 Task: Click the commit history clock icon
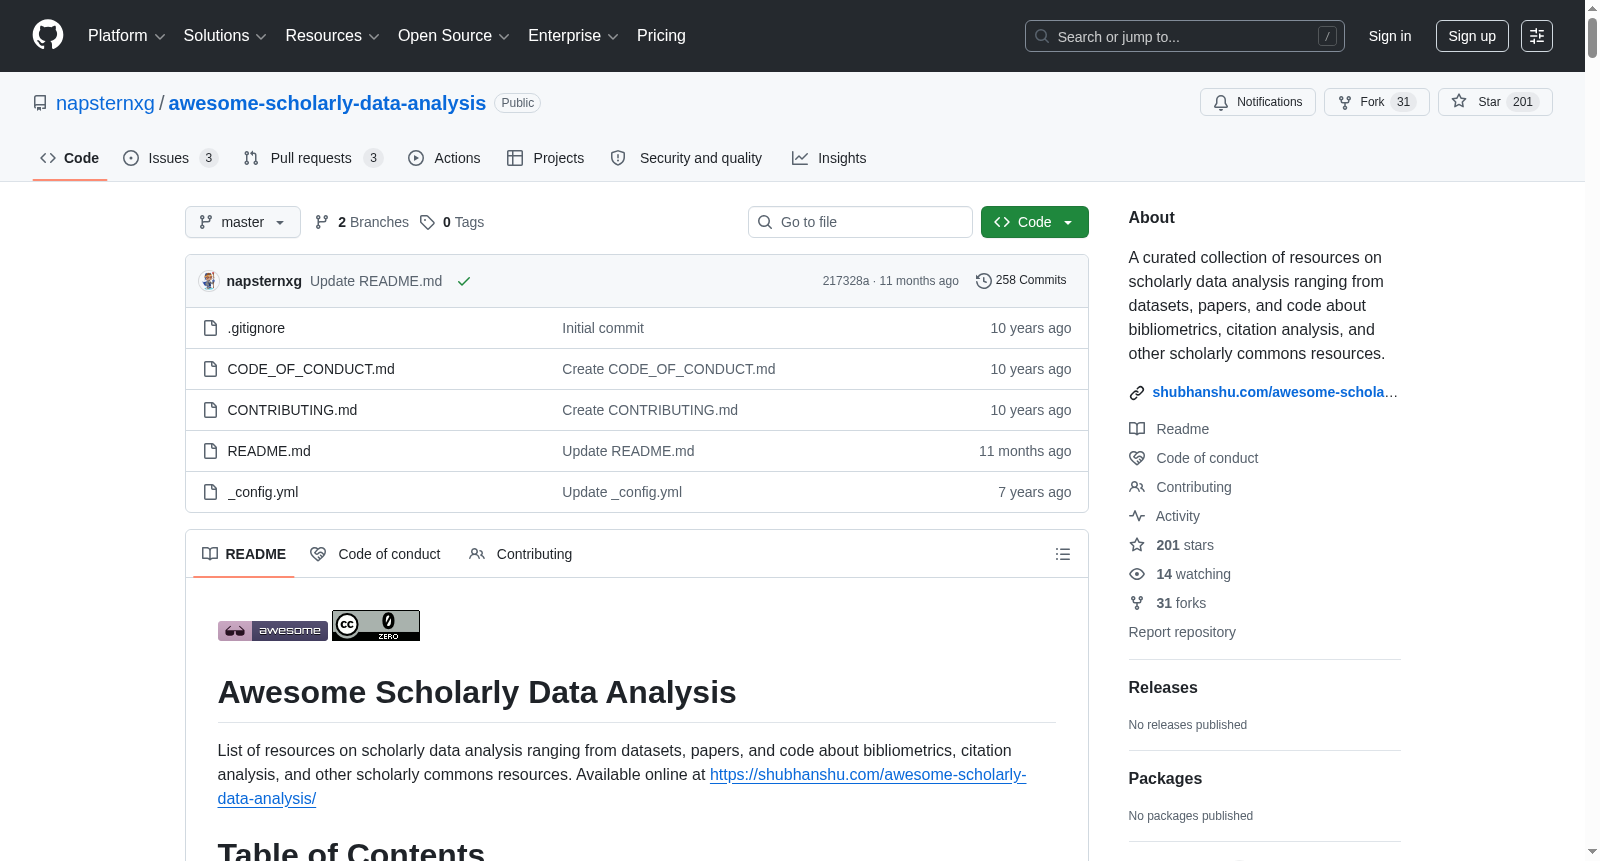point(984,281)
